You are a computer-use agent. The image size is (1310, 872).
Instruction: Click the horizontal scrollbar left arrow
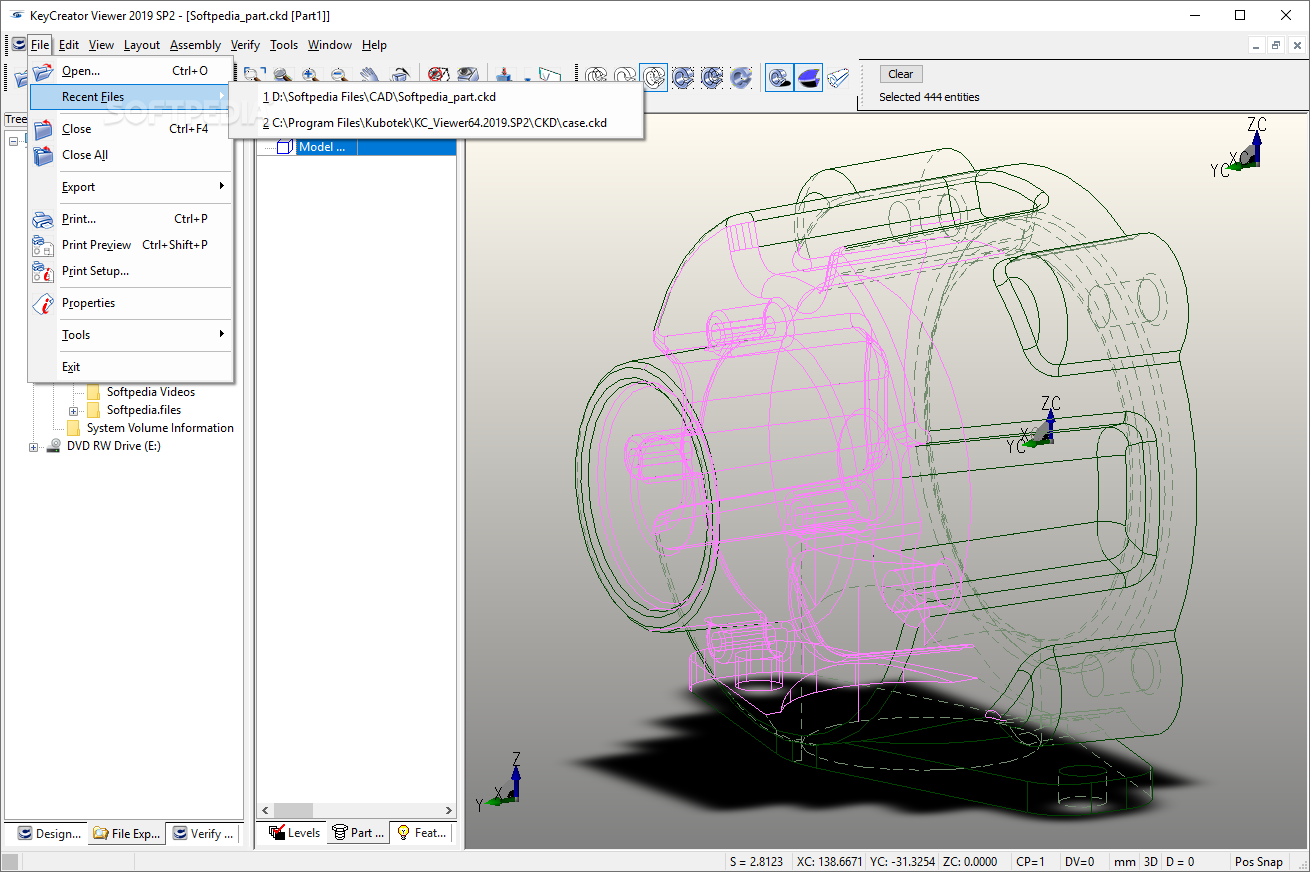[265, 811]
